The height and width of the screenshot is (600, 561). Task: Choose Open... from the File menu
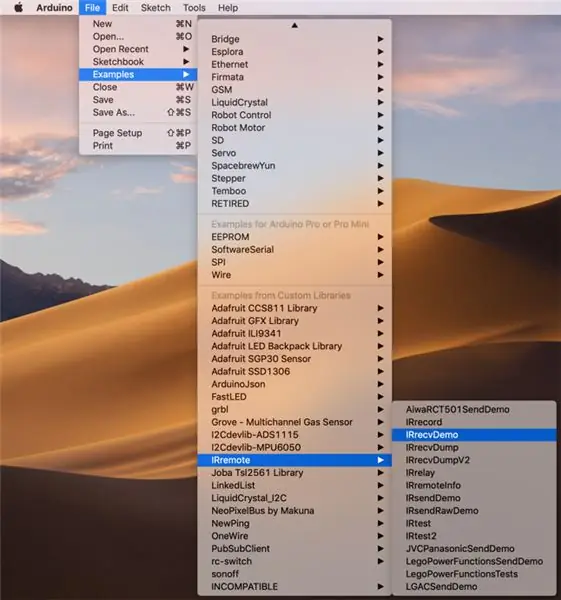tap(138, 36)
